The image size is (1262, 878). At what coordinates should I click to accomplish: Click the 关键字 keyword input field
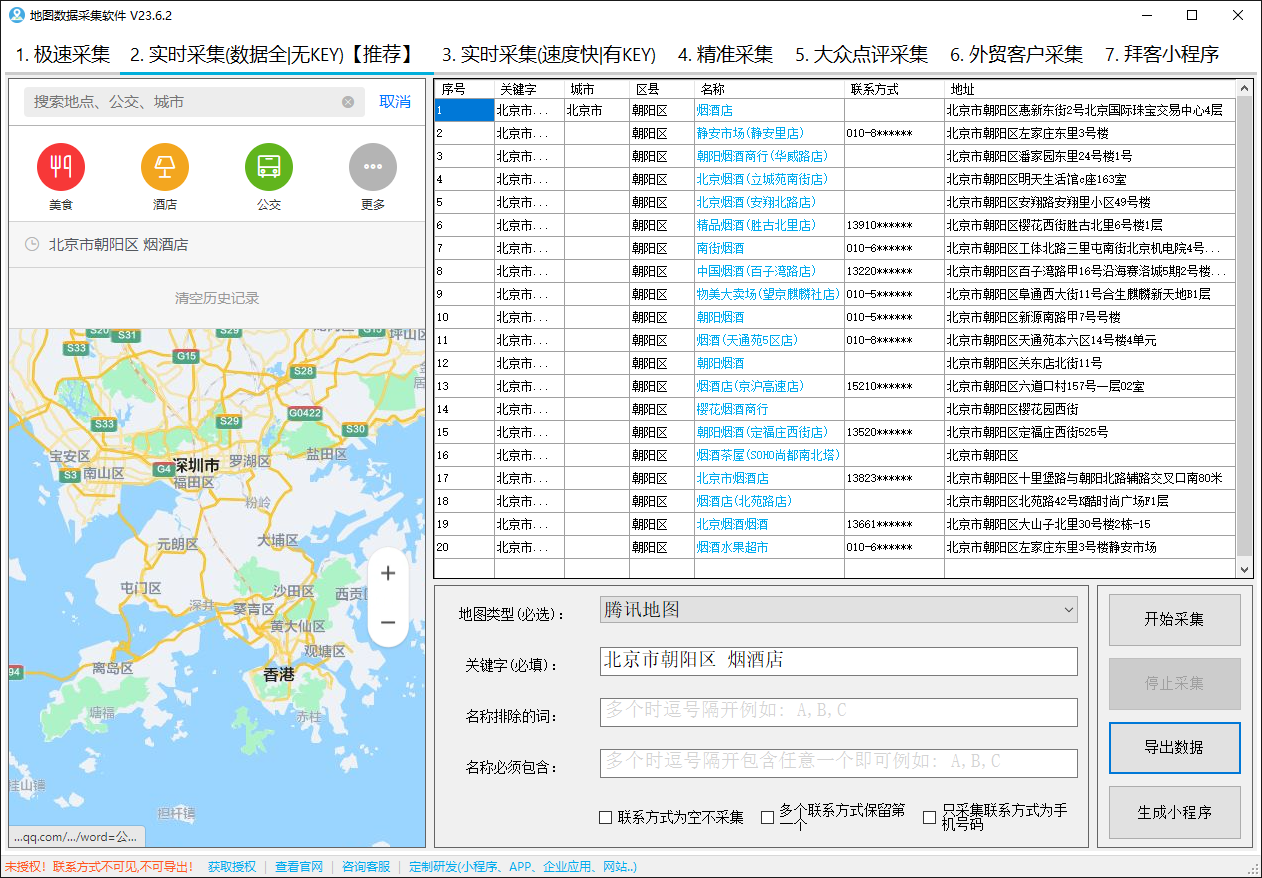(x=838, y=660)
